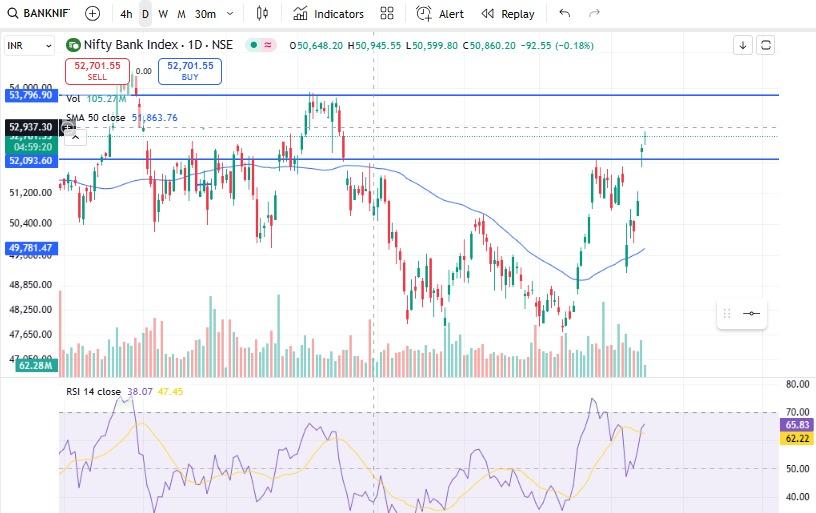Click the compare or add symbol plus icon
Image resolution: width=816 pixels, height=513 pixels.
[92, 14]
